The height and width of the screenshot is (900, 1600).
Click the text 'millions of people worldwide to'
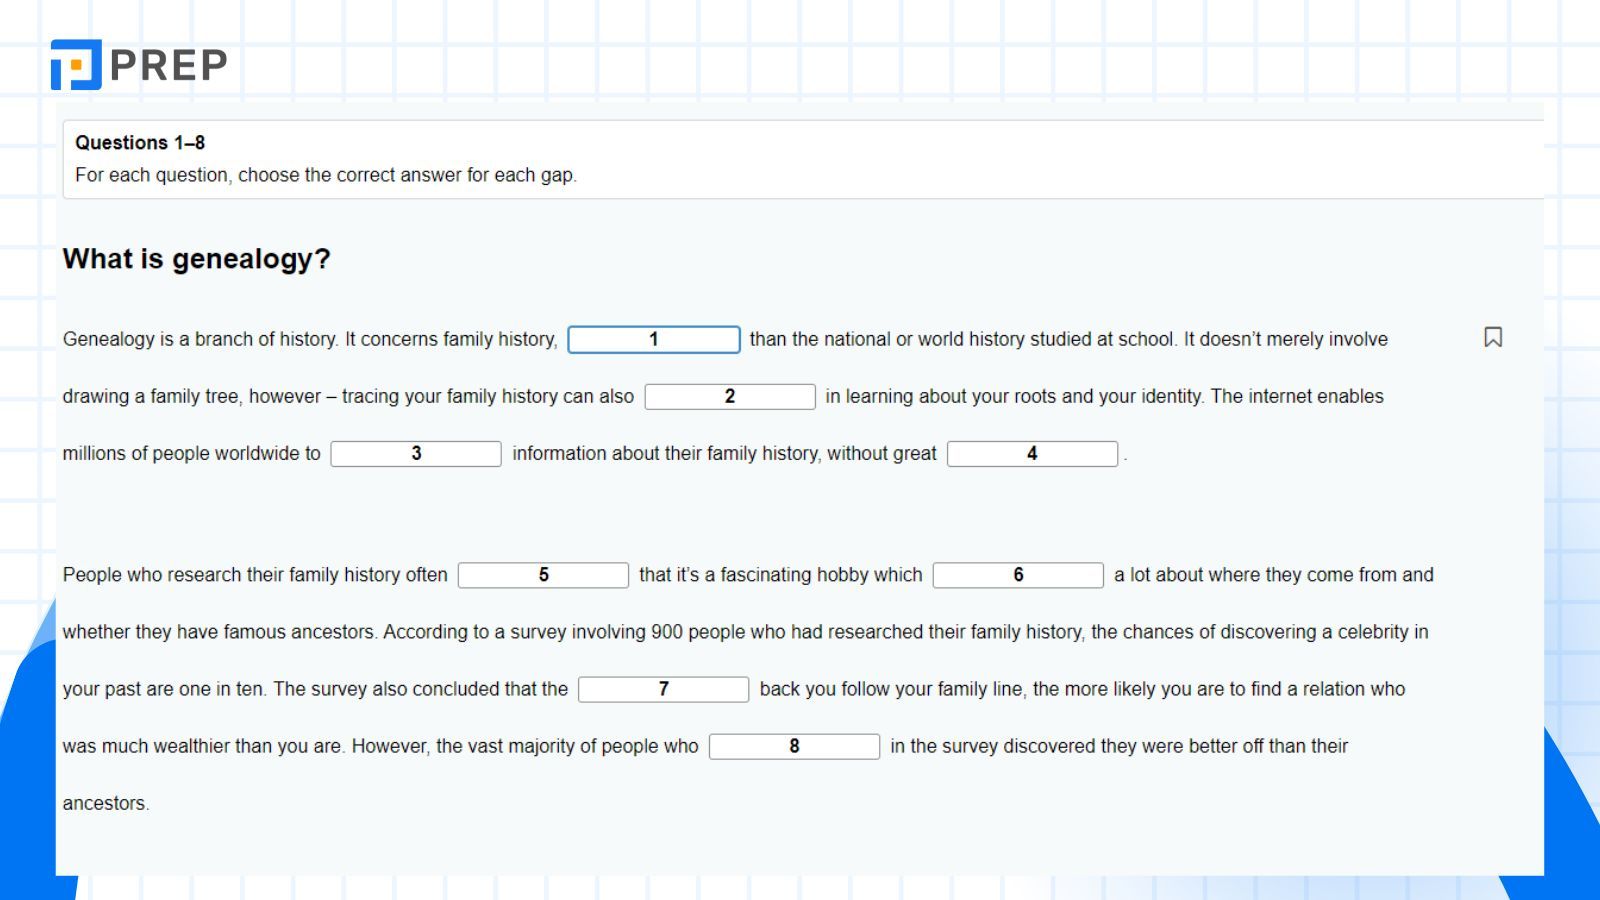(191, 454)
